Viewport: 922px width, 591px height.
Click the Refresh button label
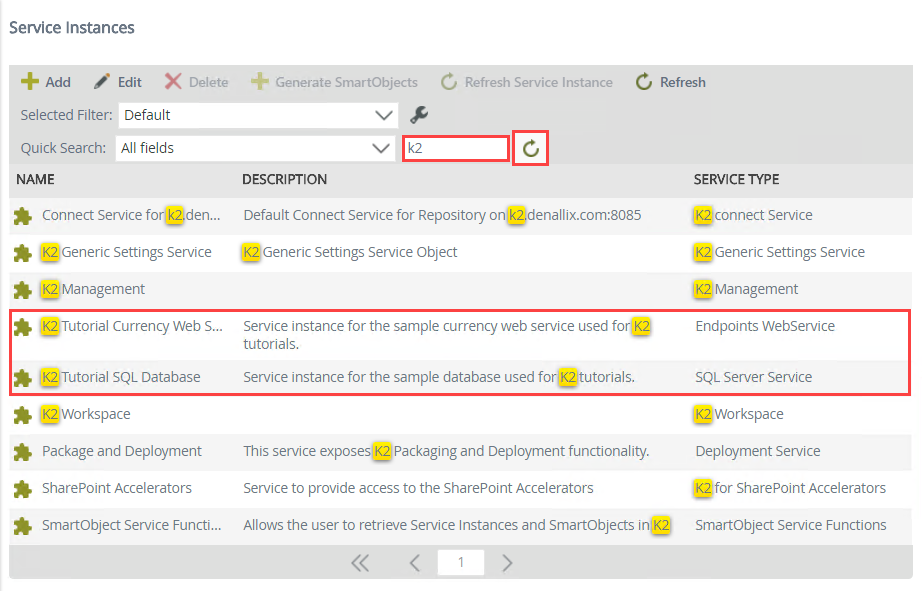pyautogui.click(x=683, y=82)
